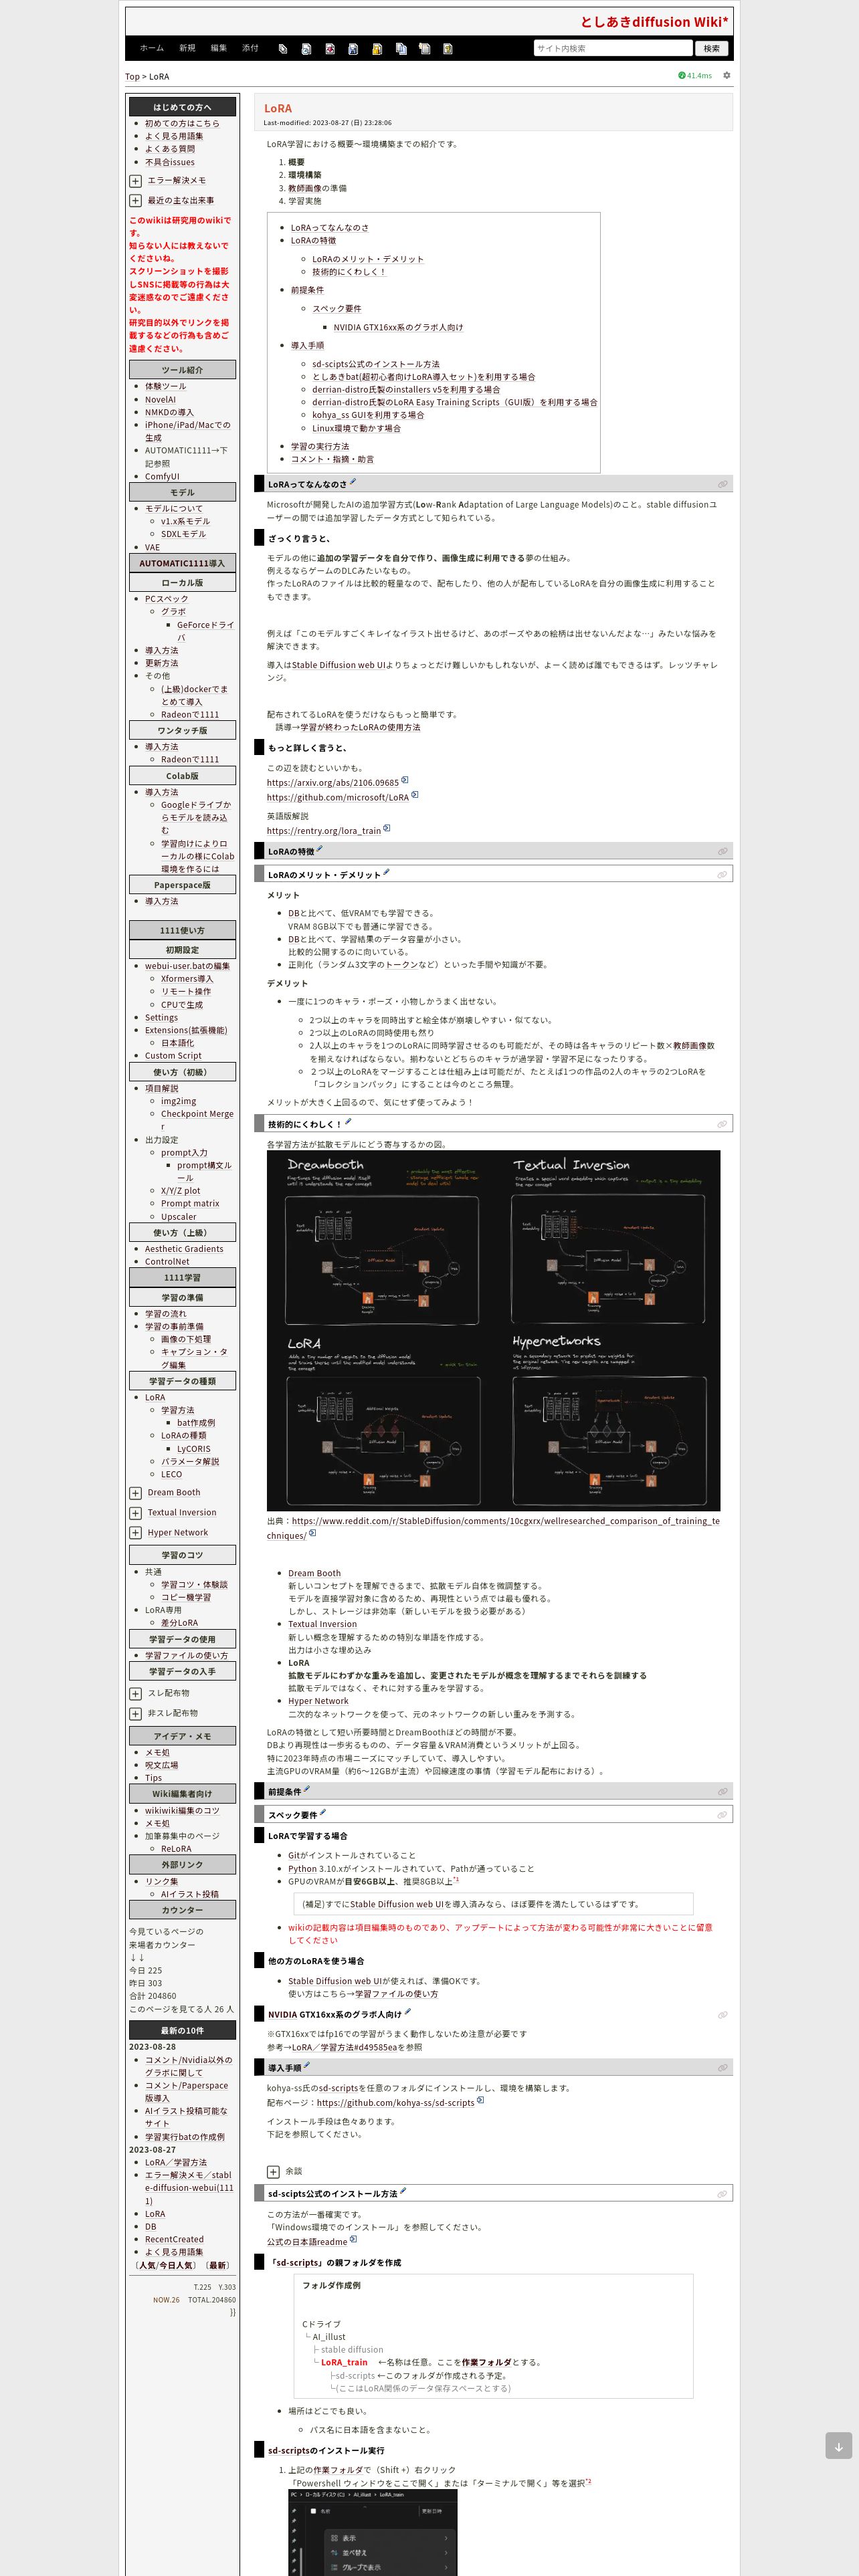
Task: Expand 非スレ配布物 section in sidebar
Action: tap(135, 1713)
